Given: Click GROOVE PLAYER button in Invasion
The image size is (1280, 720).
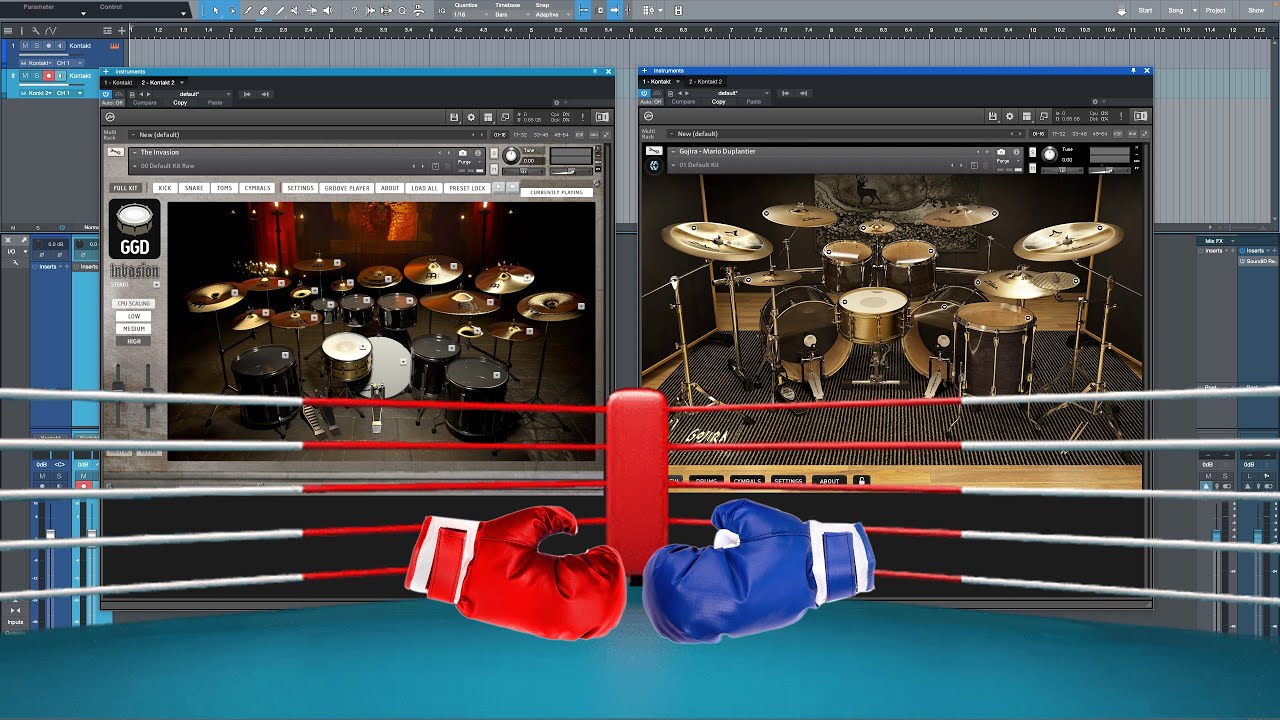Looking at the screenshot, I should pyautogui.click(x=347, y=188).
